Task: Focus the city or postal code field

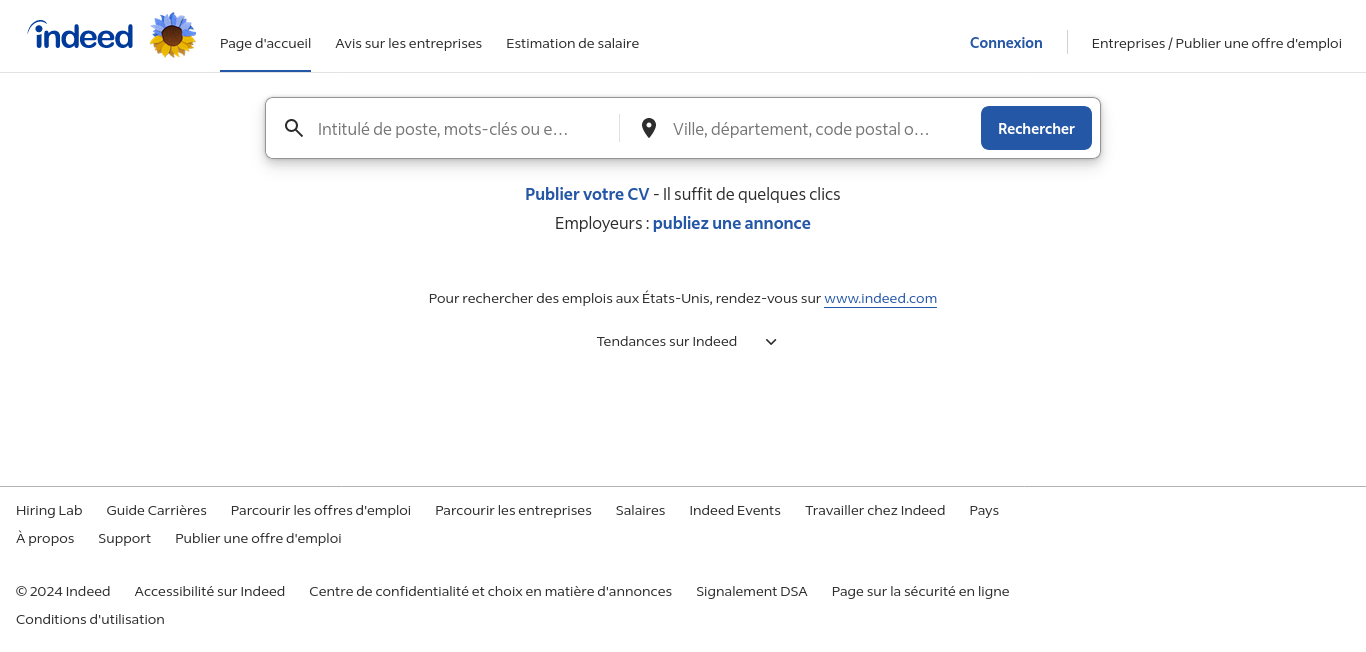Action: pyautogui.click(x=817, y=128)
